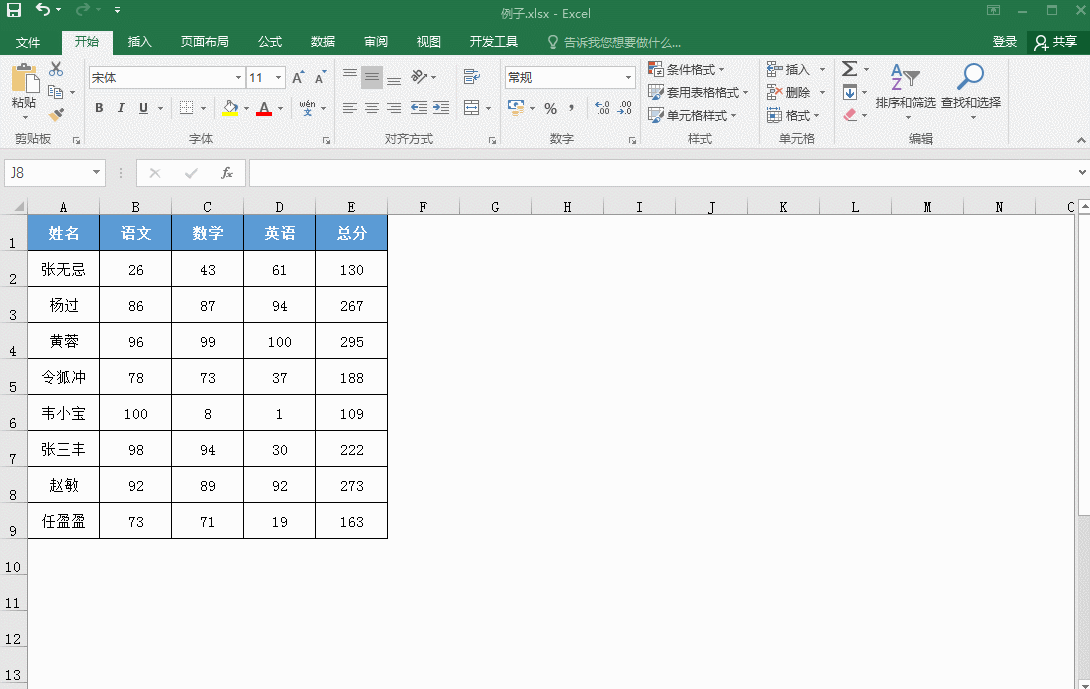Click the yellow fill color button
Screen dimensions: 1090x689
pos(230,108)
